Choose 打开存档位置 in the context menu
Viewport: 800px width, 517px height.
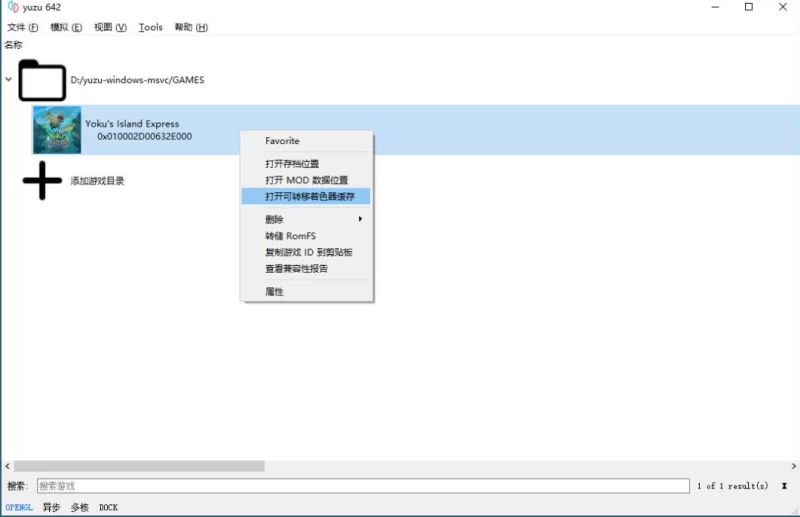pyautogui.click(x=307, y=164)
